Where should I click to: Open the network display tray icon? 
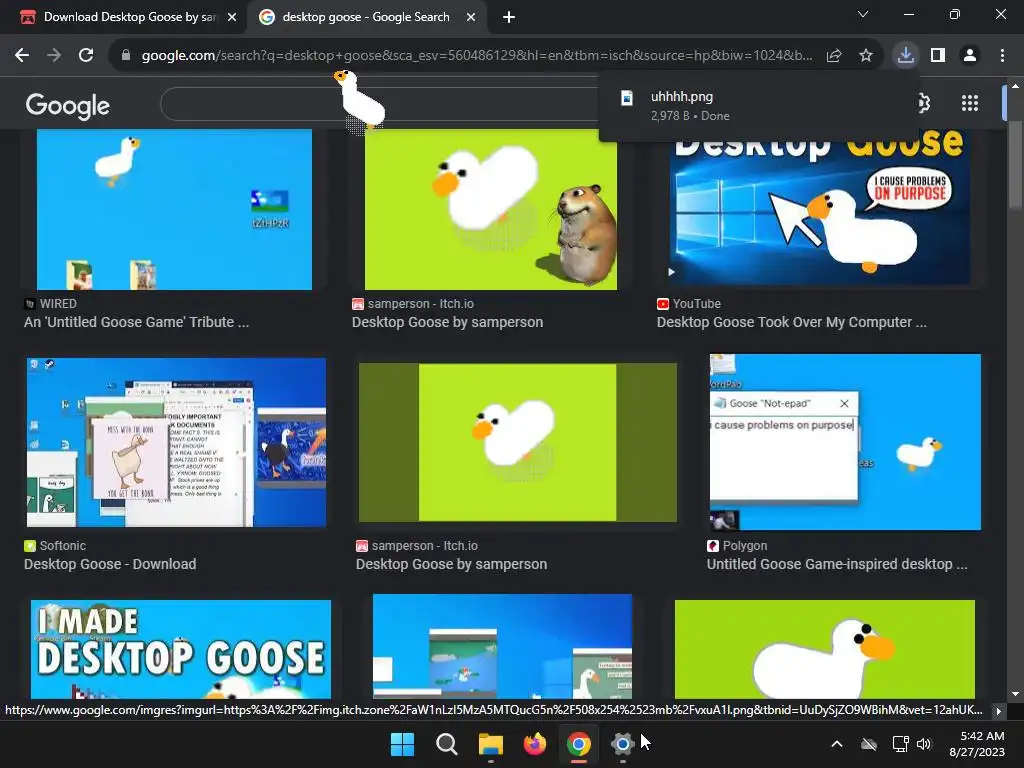click(x=901, y=744)
